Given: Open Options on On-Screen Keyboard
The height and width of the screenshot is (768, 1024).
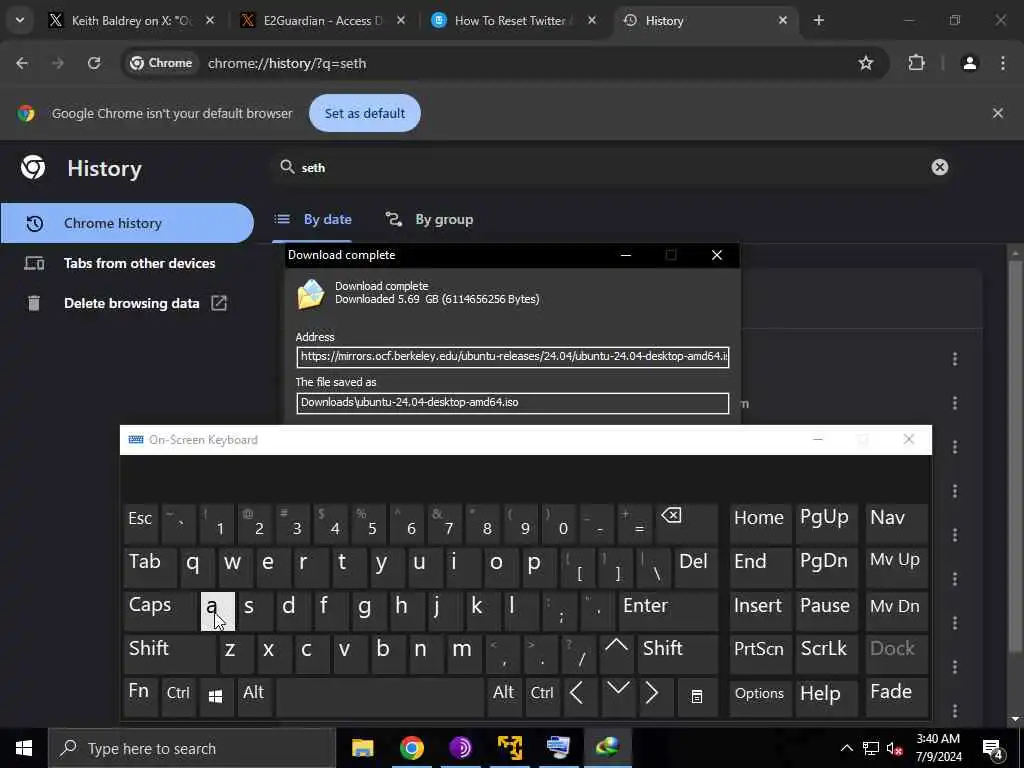Looking at the screenshot, I should point(760,697).
